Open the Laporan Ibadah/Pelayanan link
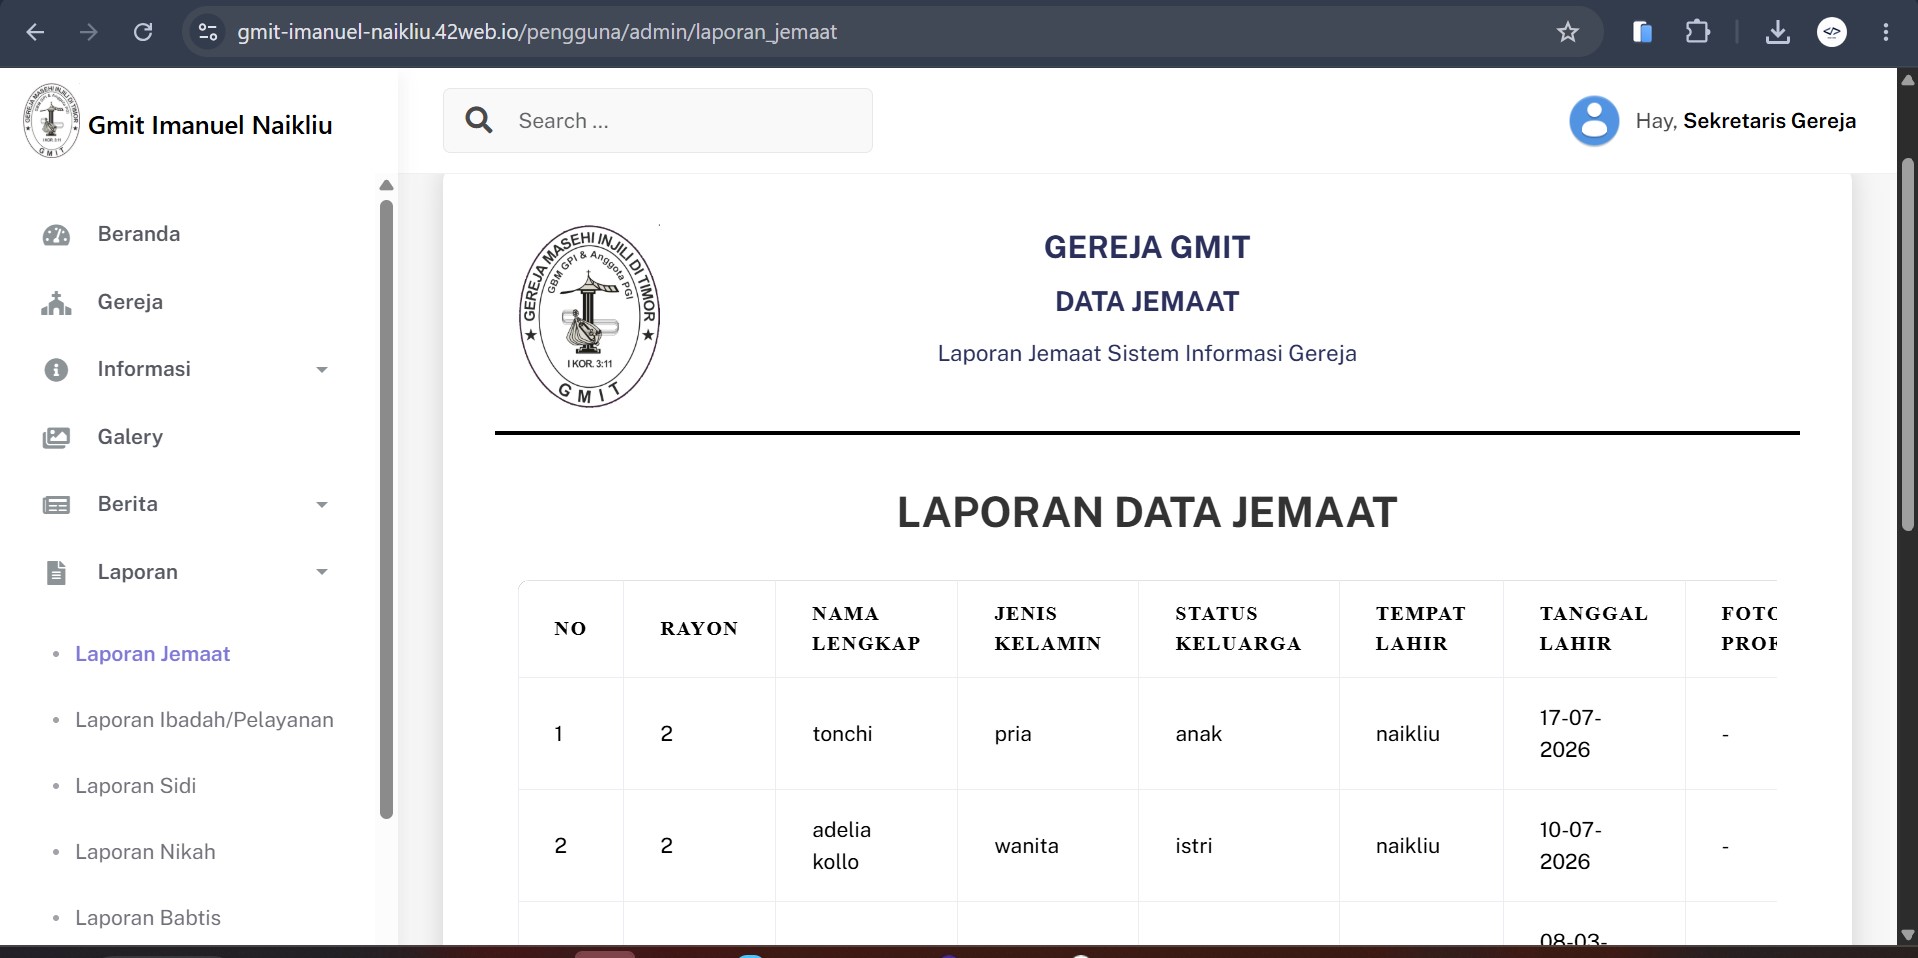1918x958 pixels. [x=204, y=720]
